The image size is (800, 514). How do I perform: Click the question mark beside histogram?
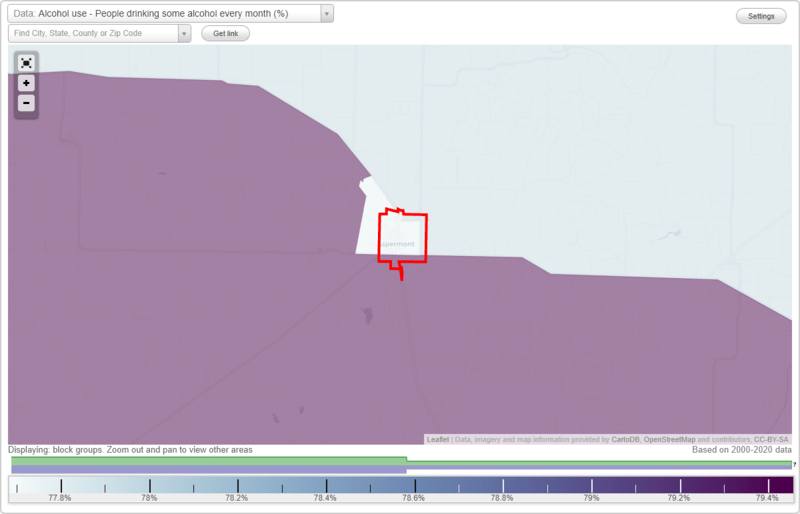794,464
